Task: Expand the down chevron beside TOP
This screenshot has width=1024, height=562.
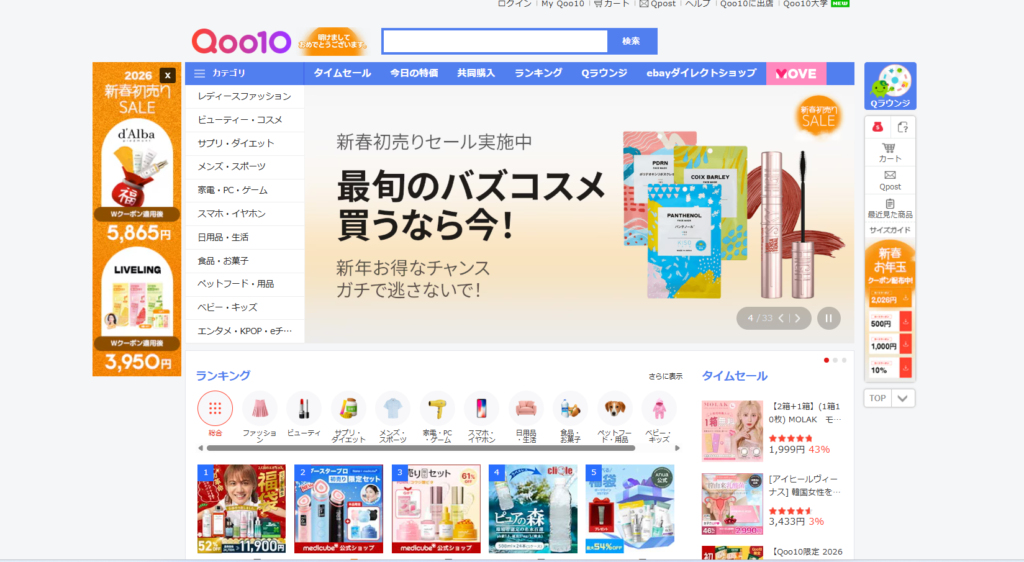Action: [903, 398]
